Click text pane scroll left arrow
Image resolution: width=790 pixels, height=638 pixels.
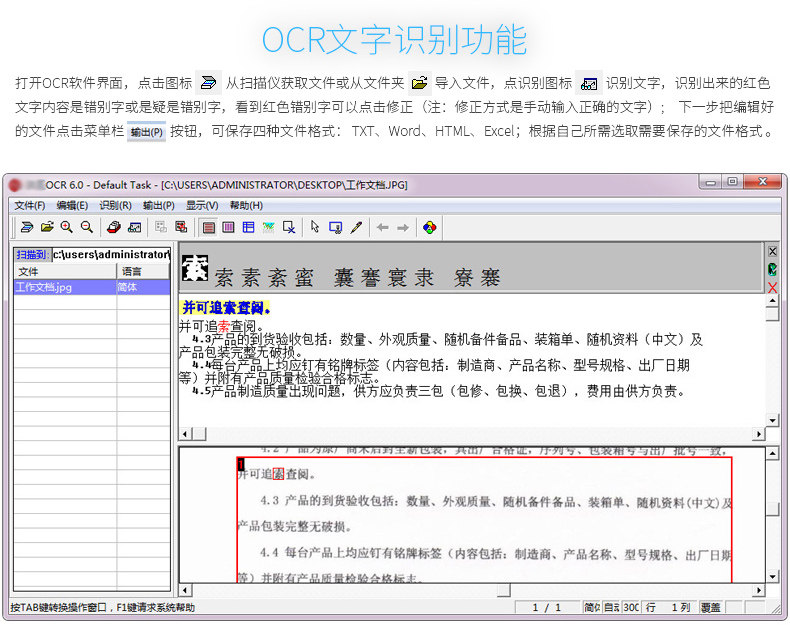point(185,433)
